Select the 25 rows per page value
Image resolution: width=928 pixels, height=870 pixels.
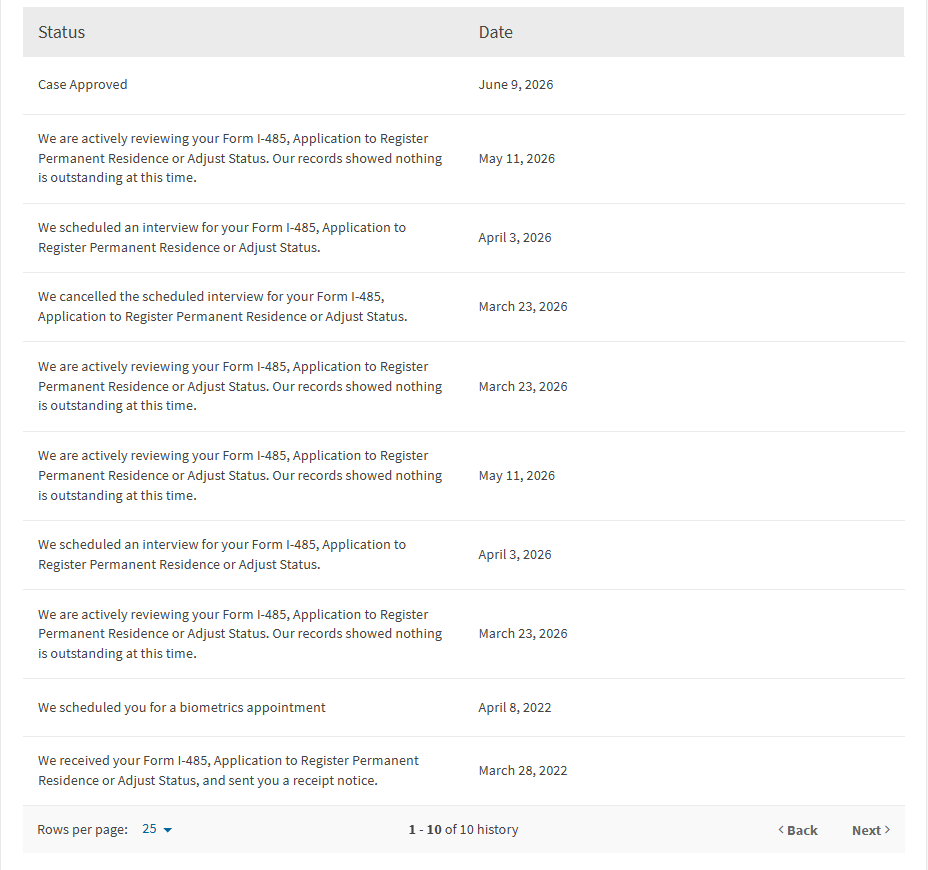149,829
